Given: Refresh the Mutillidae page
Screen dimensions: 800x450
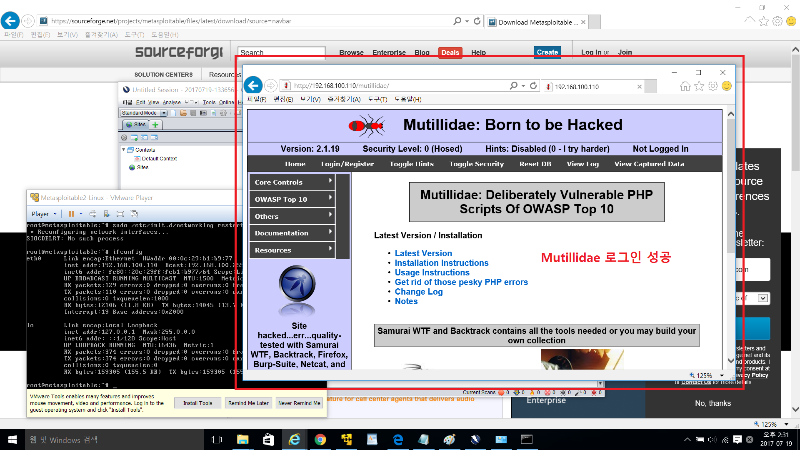Looking at the screenshot, I should (x=533, y=86).
